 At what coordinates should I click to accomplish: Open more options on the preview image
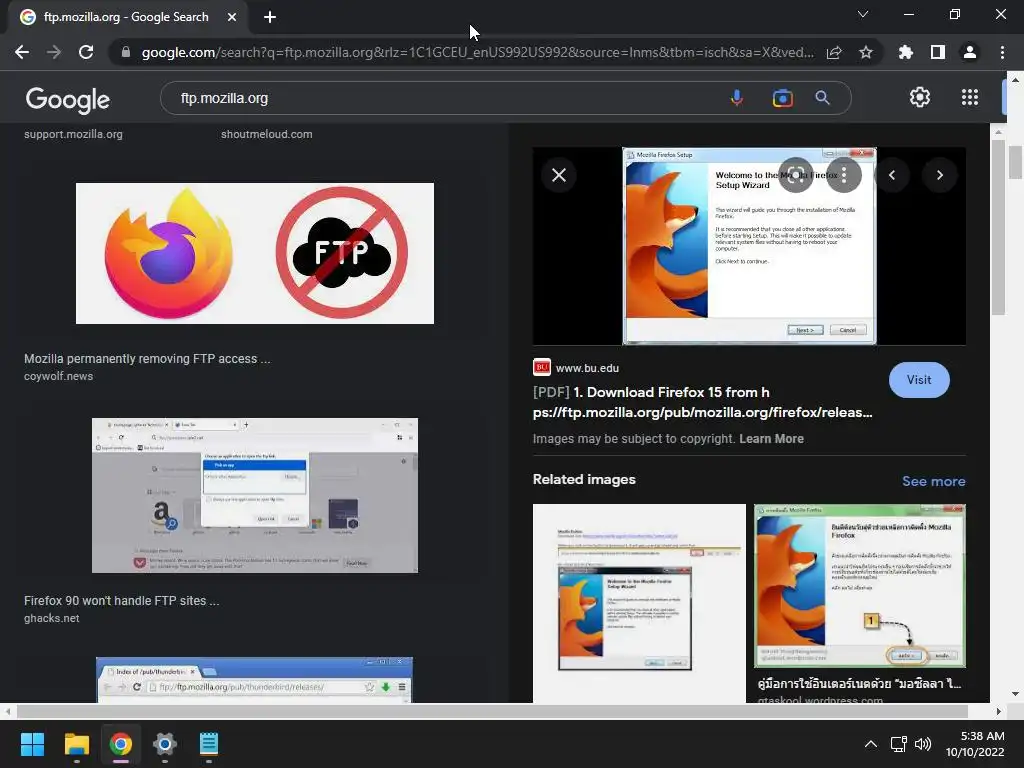click(844, 175)
